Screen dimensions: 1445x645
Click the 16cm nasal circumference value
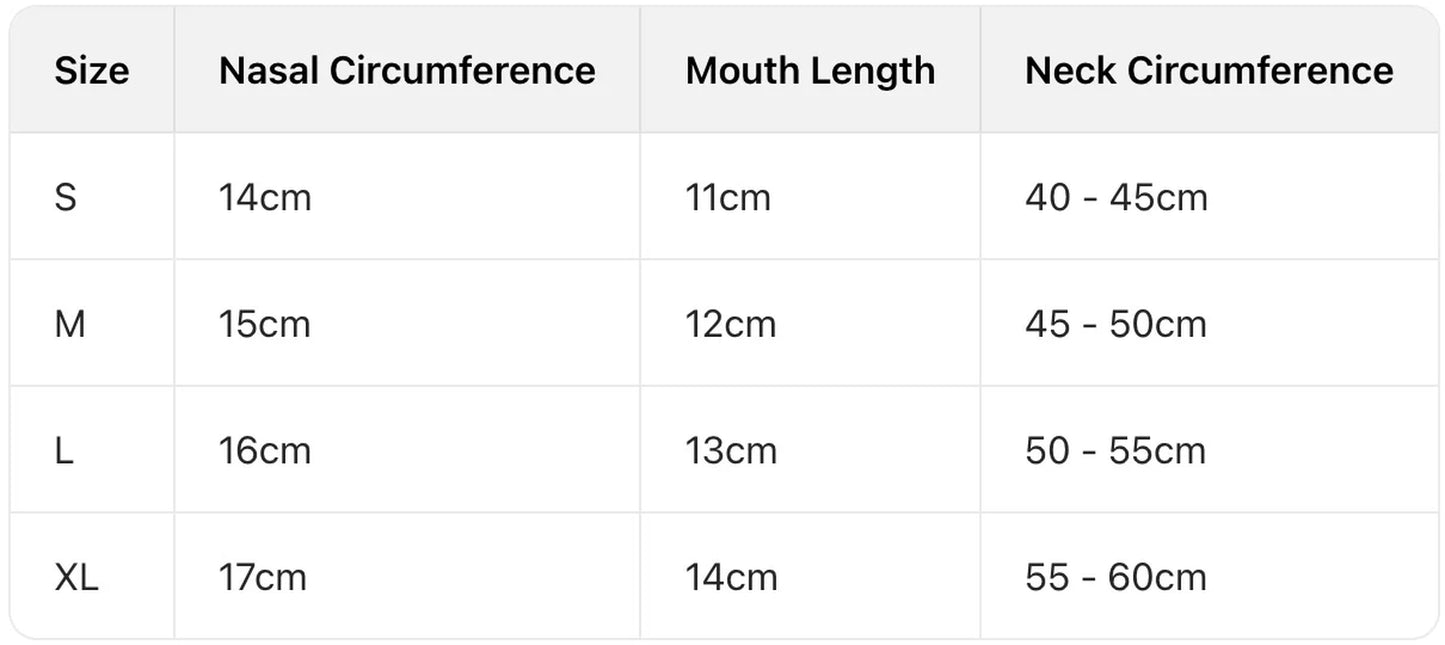265,451
